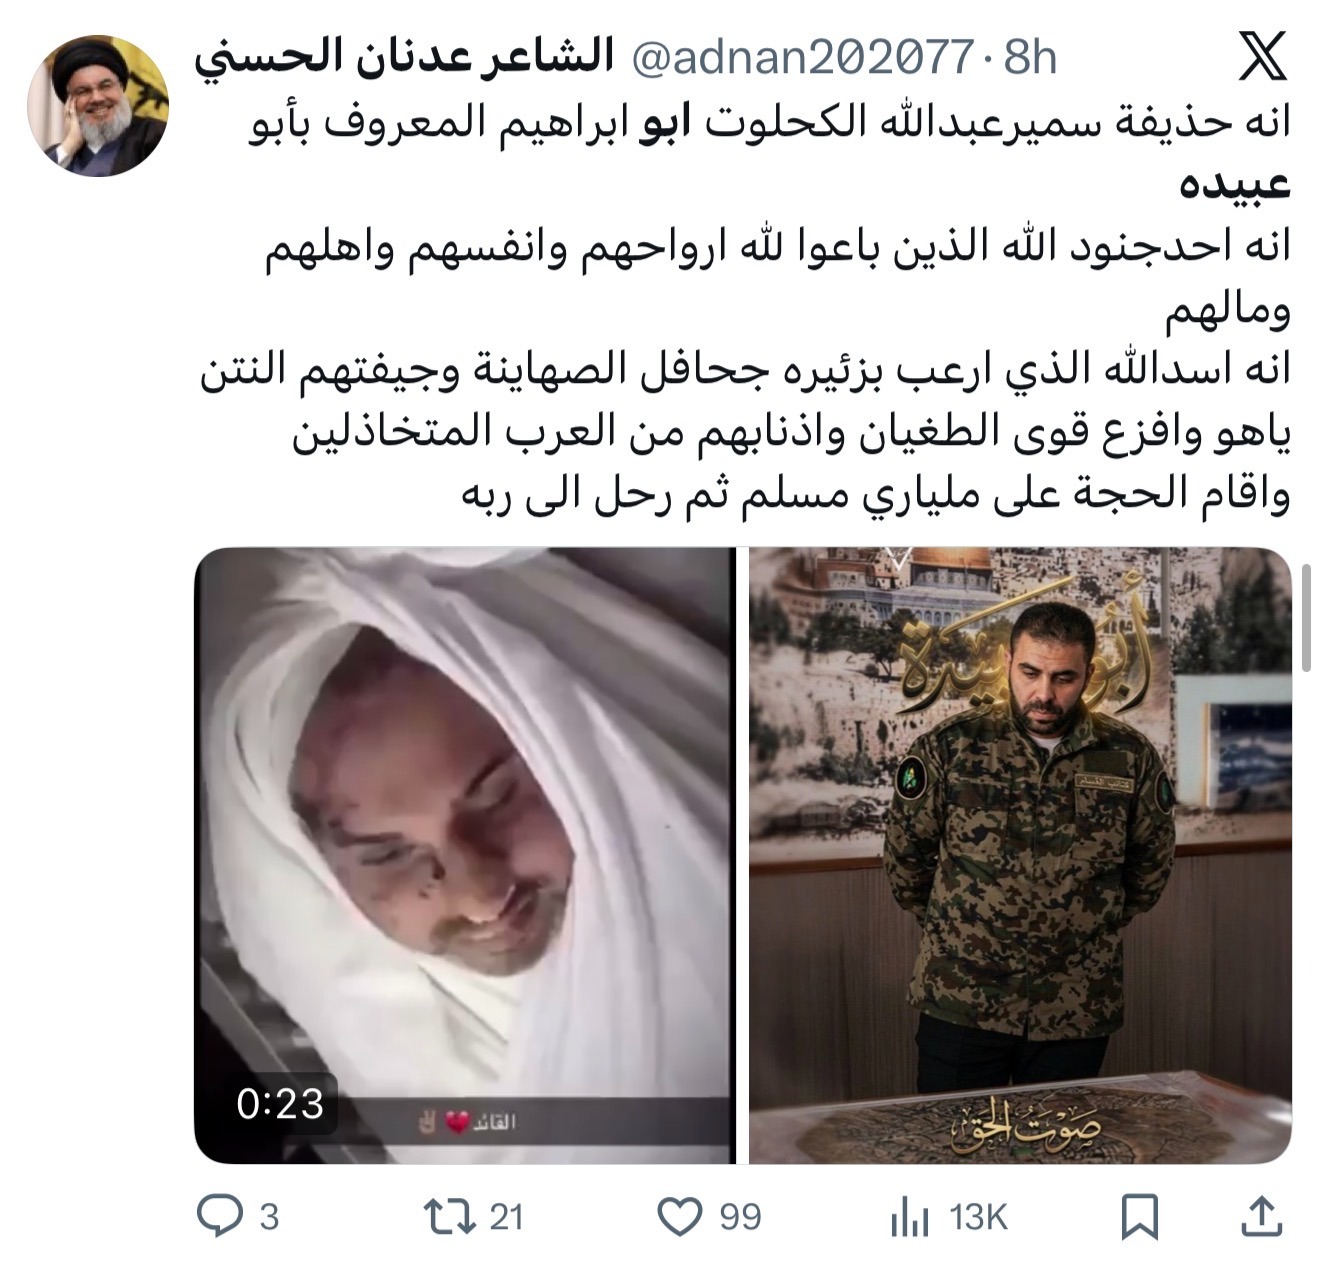Click the share upload icon
Screen dimensions: 1320x1277
coord(1261,1216)
